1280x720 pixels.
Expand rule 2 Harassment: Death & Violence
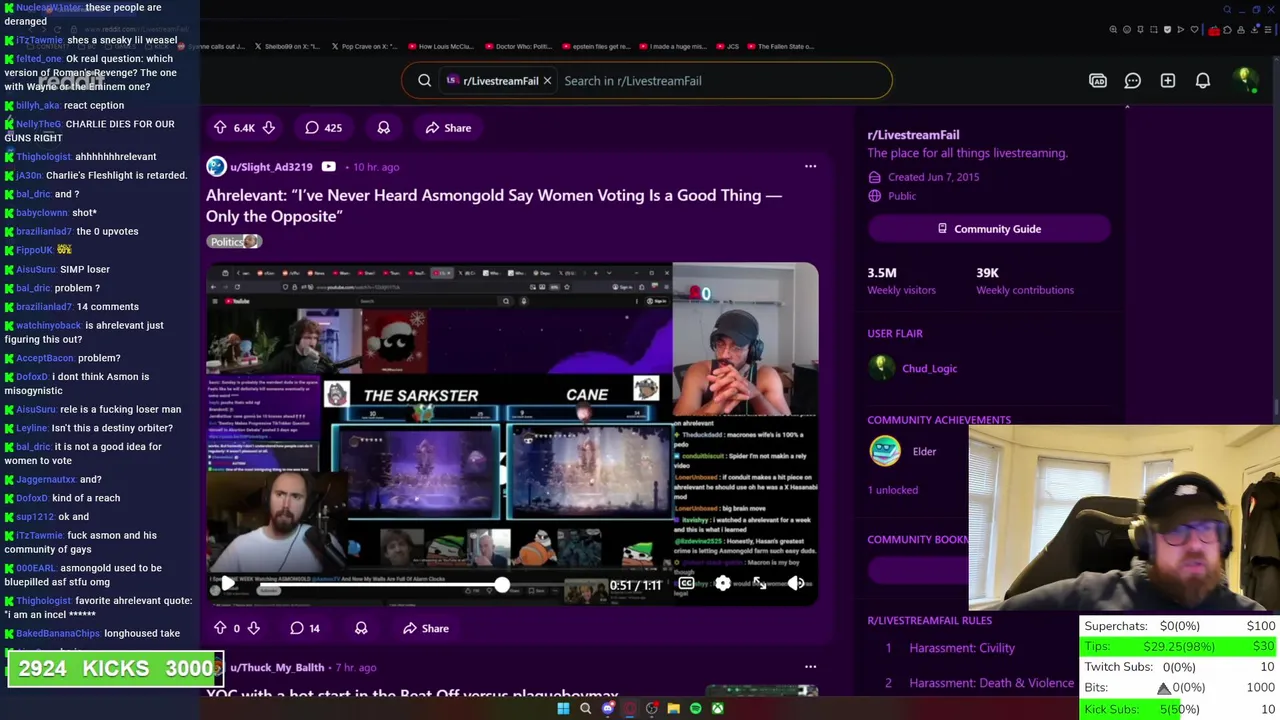point(991,683)
